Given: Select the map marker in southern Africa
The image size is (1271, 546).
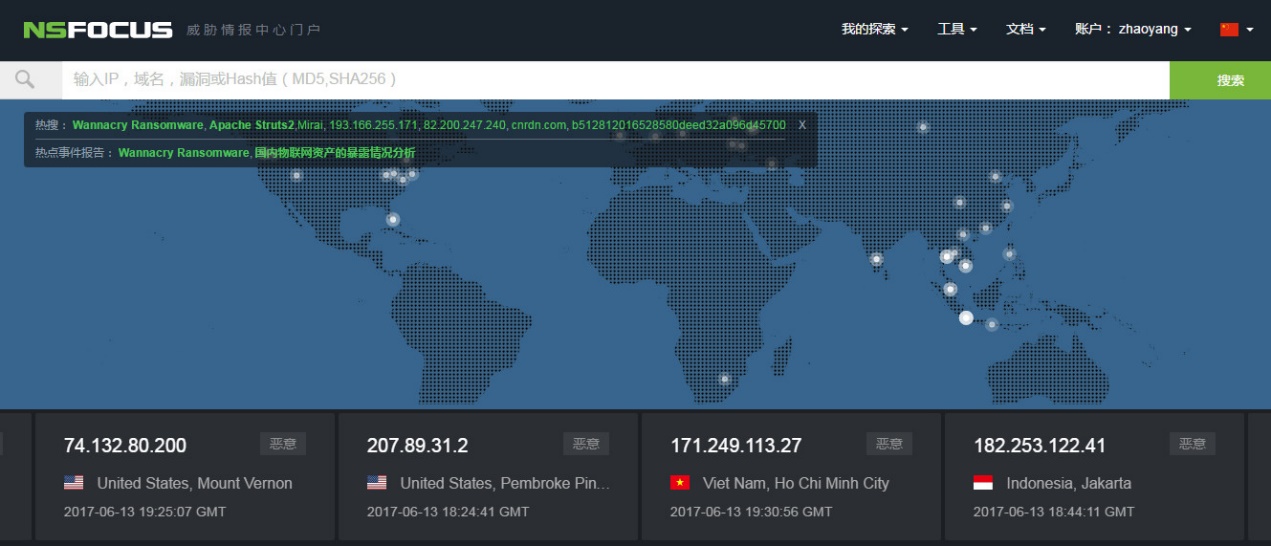Looking at the screenshot, I should (x=725, y=379).
